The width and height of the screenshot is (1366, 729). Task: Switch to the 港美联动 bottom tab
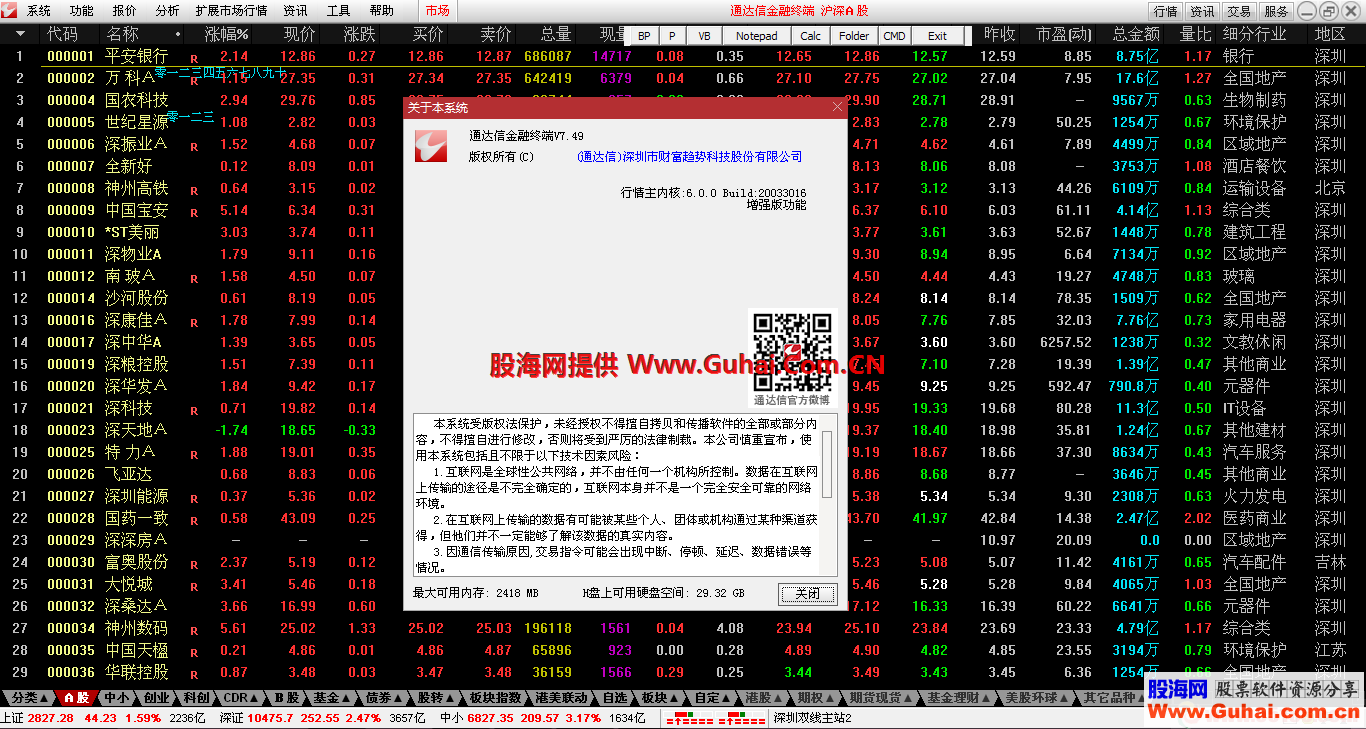point(562,698)
